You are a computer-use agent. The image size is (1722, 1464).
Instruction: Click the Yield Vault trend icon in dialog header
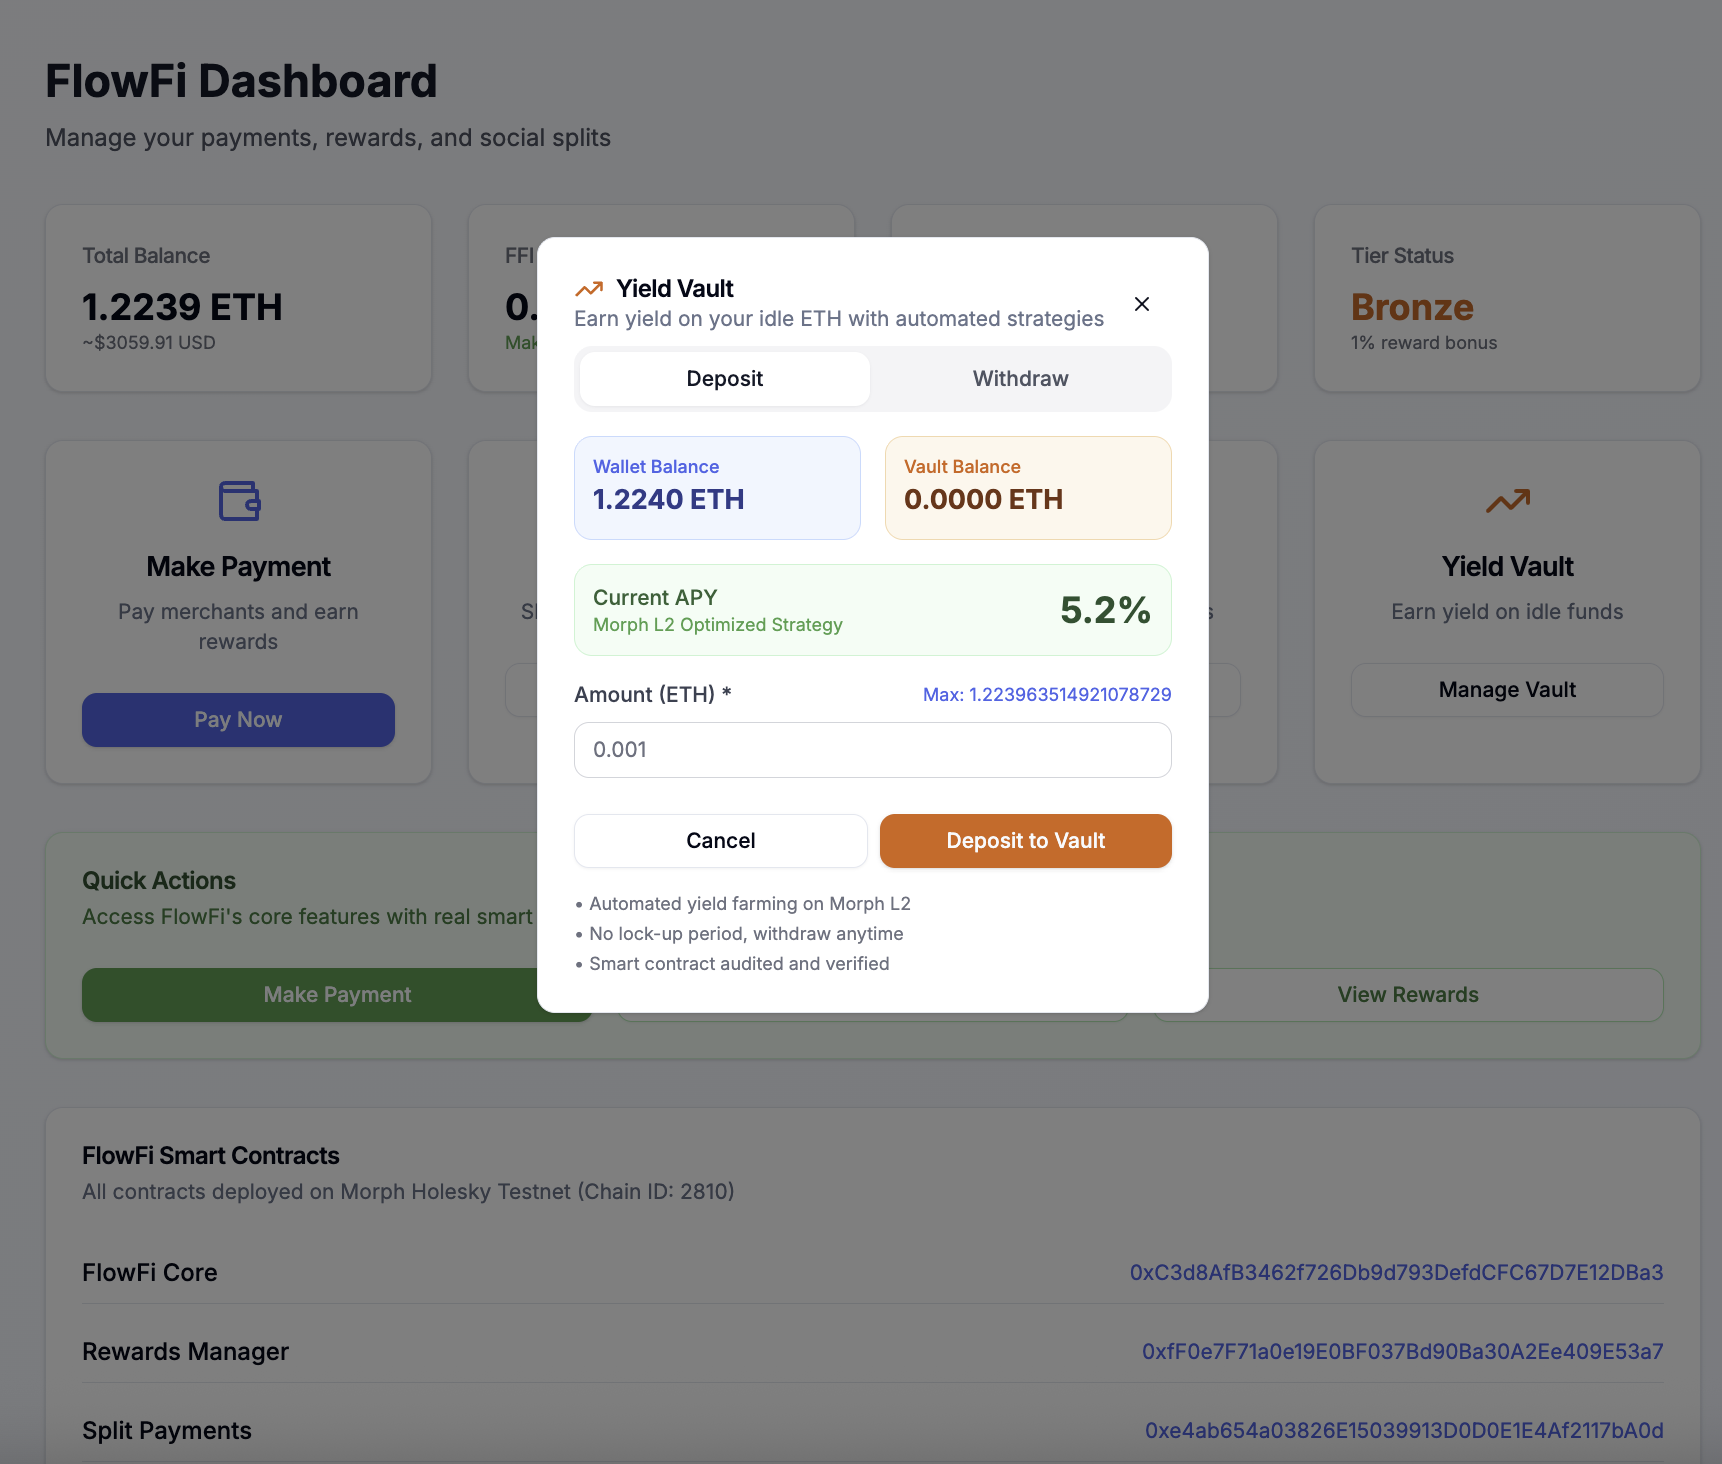pyautogui.click(x=589, y=289)
